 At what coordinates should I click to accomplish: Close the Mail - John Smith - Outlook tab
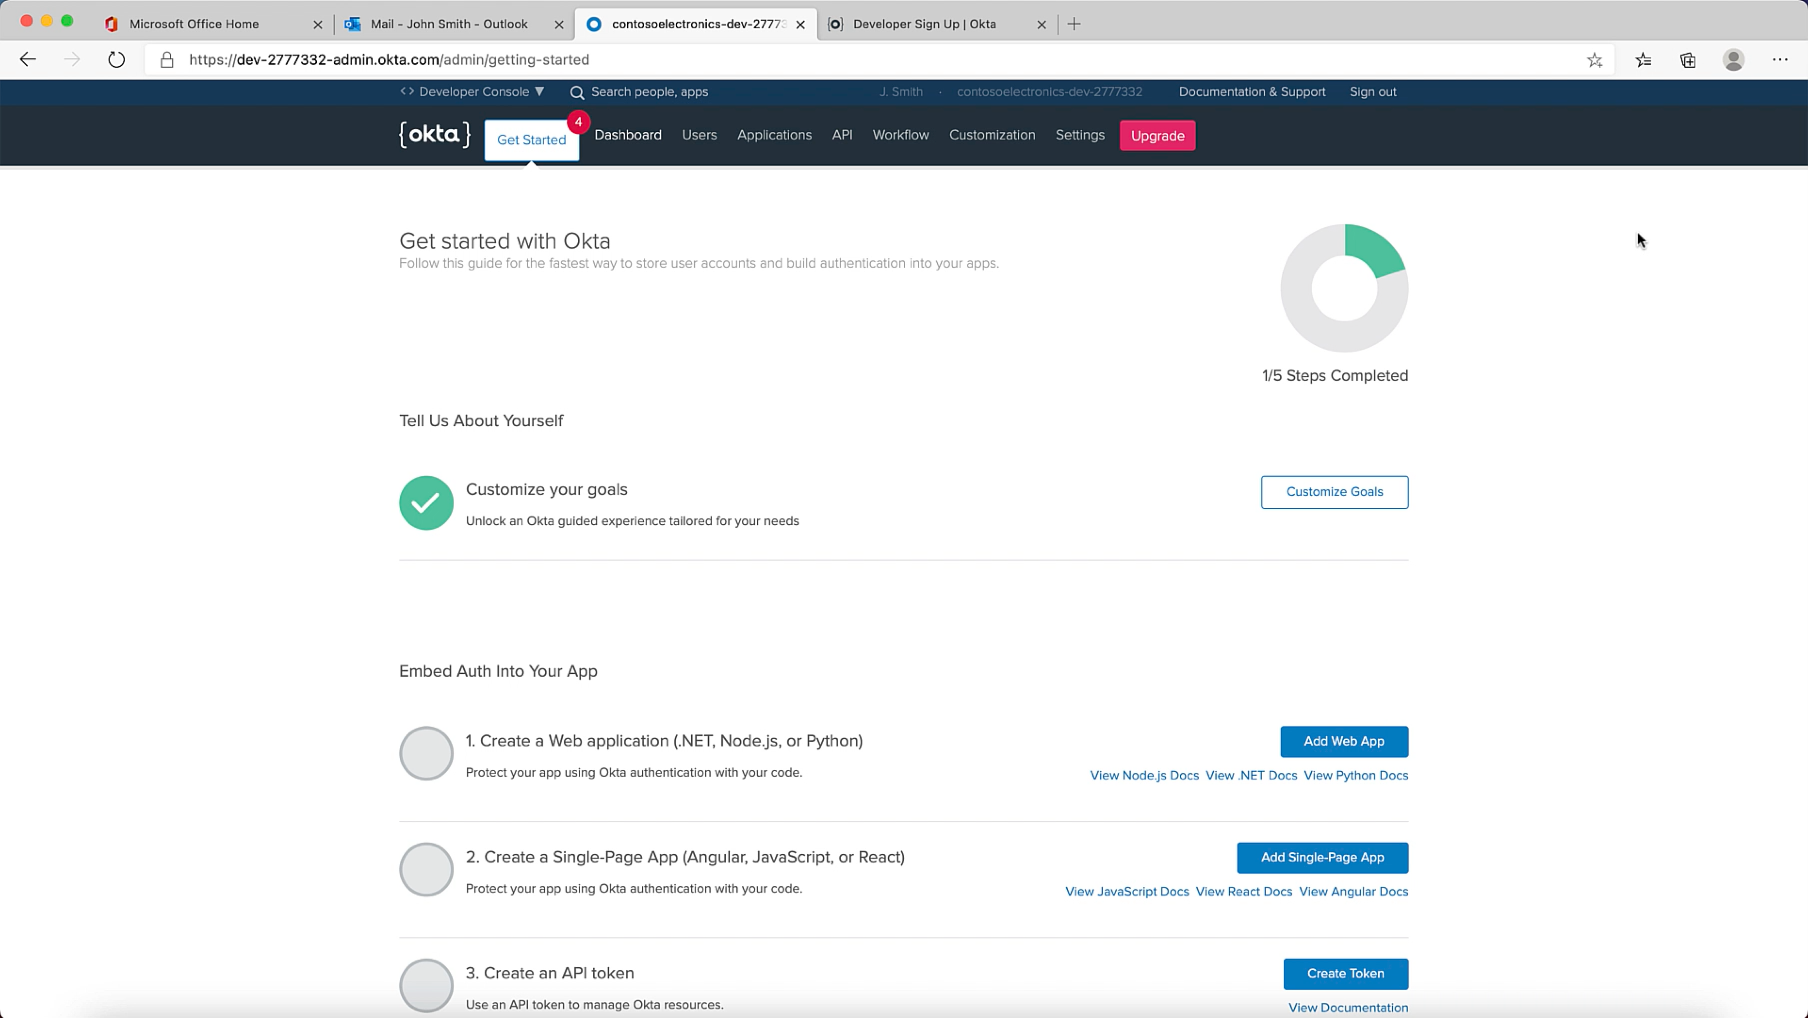(559, 24)
